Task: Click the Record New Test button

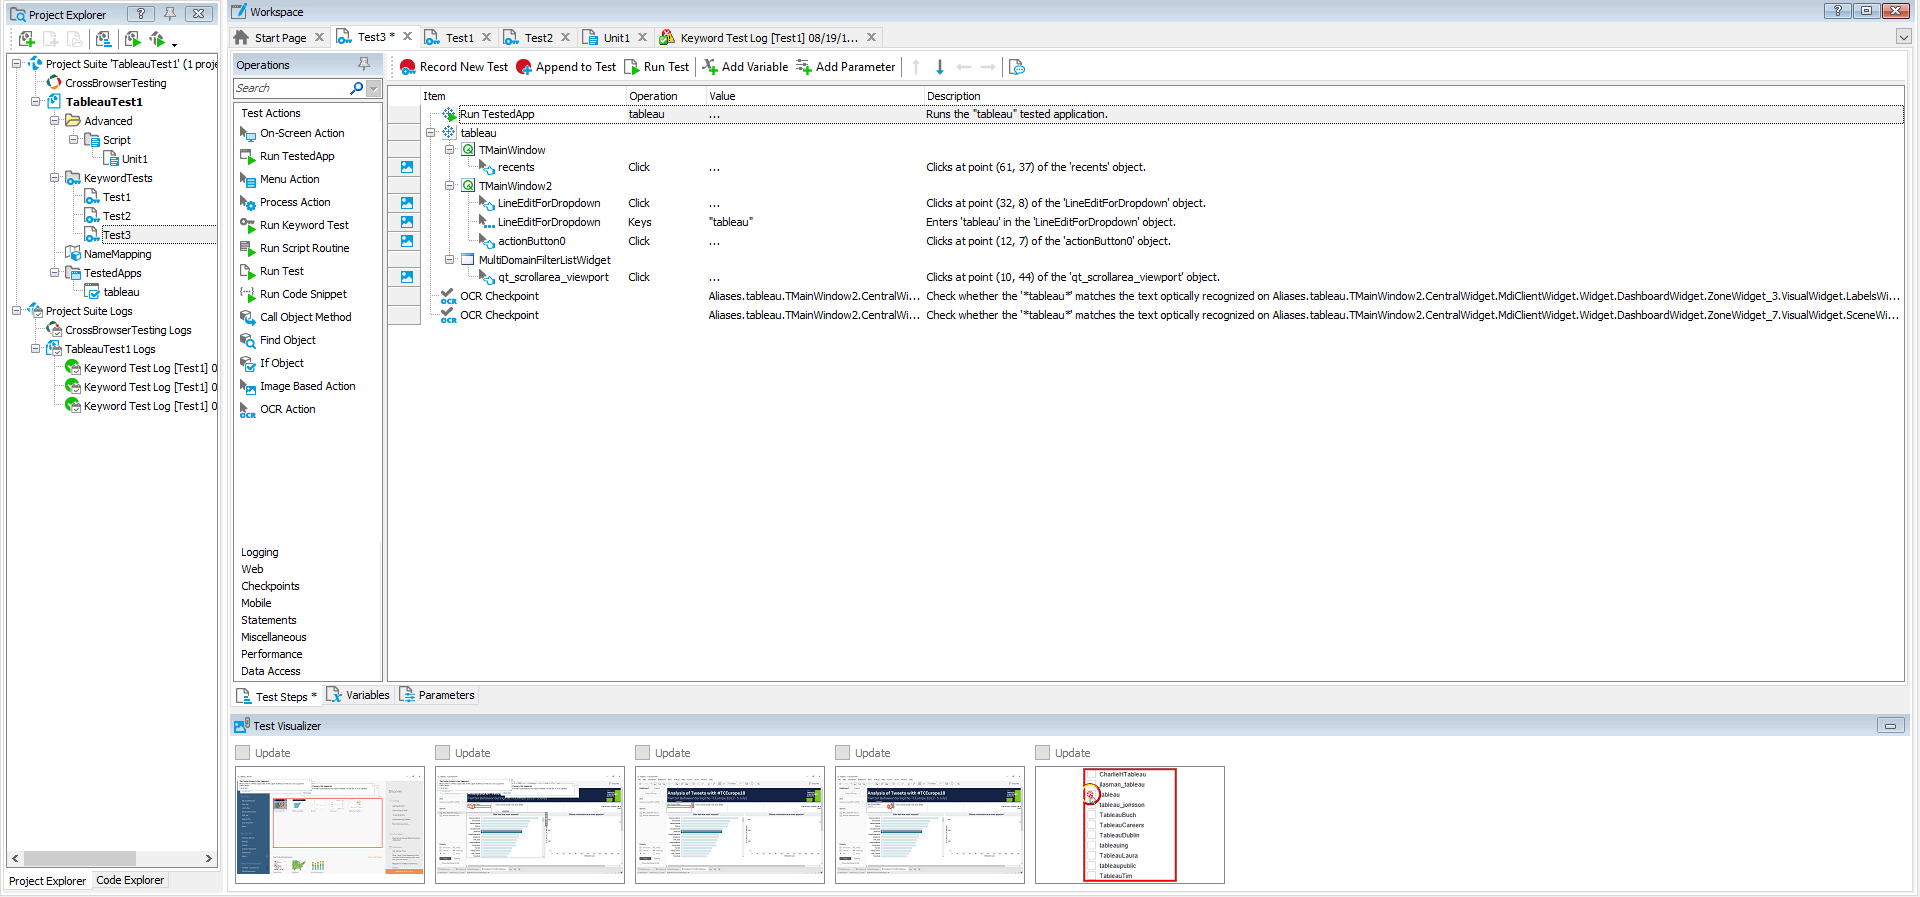Action: click(454, 67)
